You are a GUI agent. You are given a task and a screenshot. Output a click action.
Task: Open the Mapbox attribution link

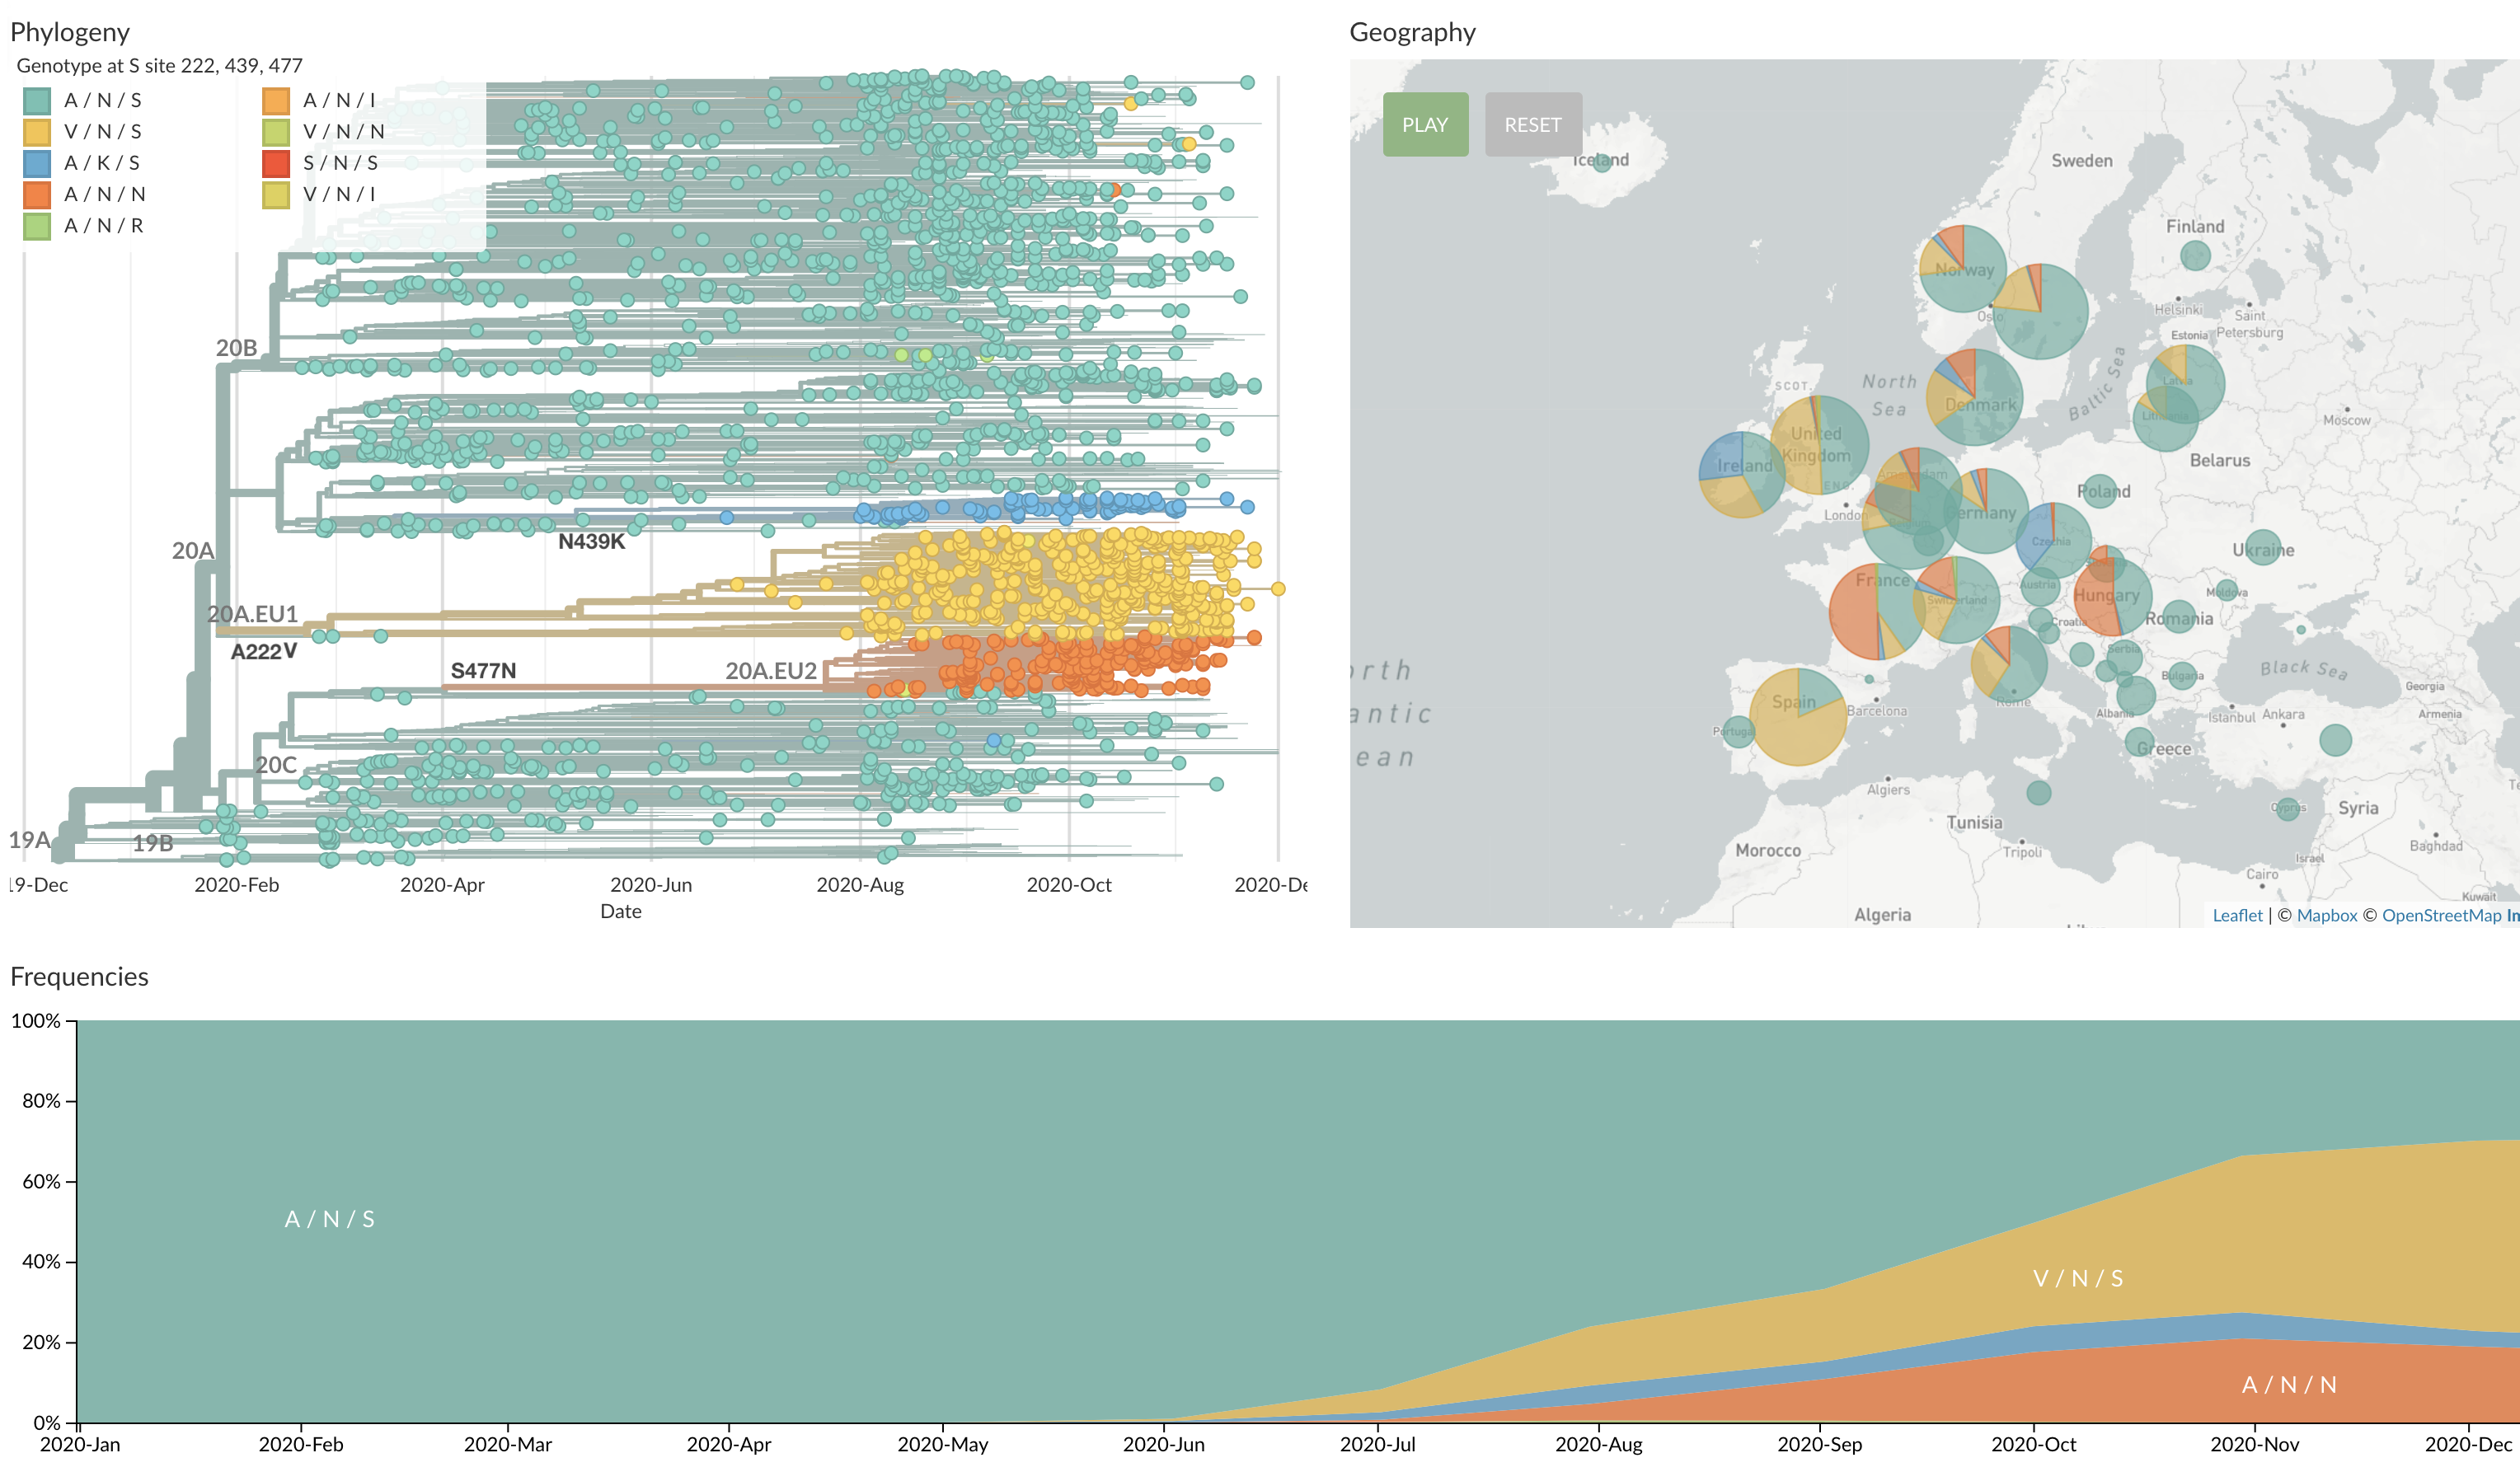[x=2326, y=915]
